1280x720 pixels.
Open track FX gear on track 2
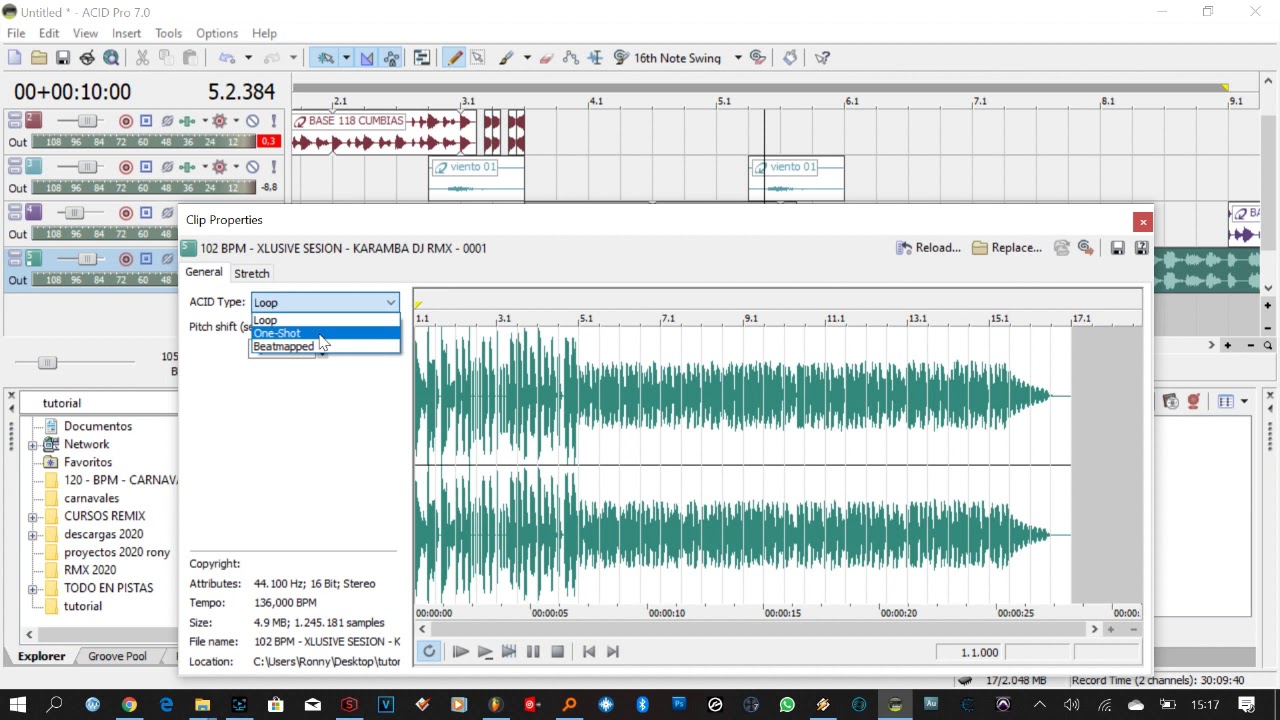(219, 121)
